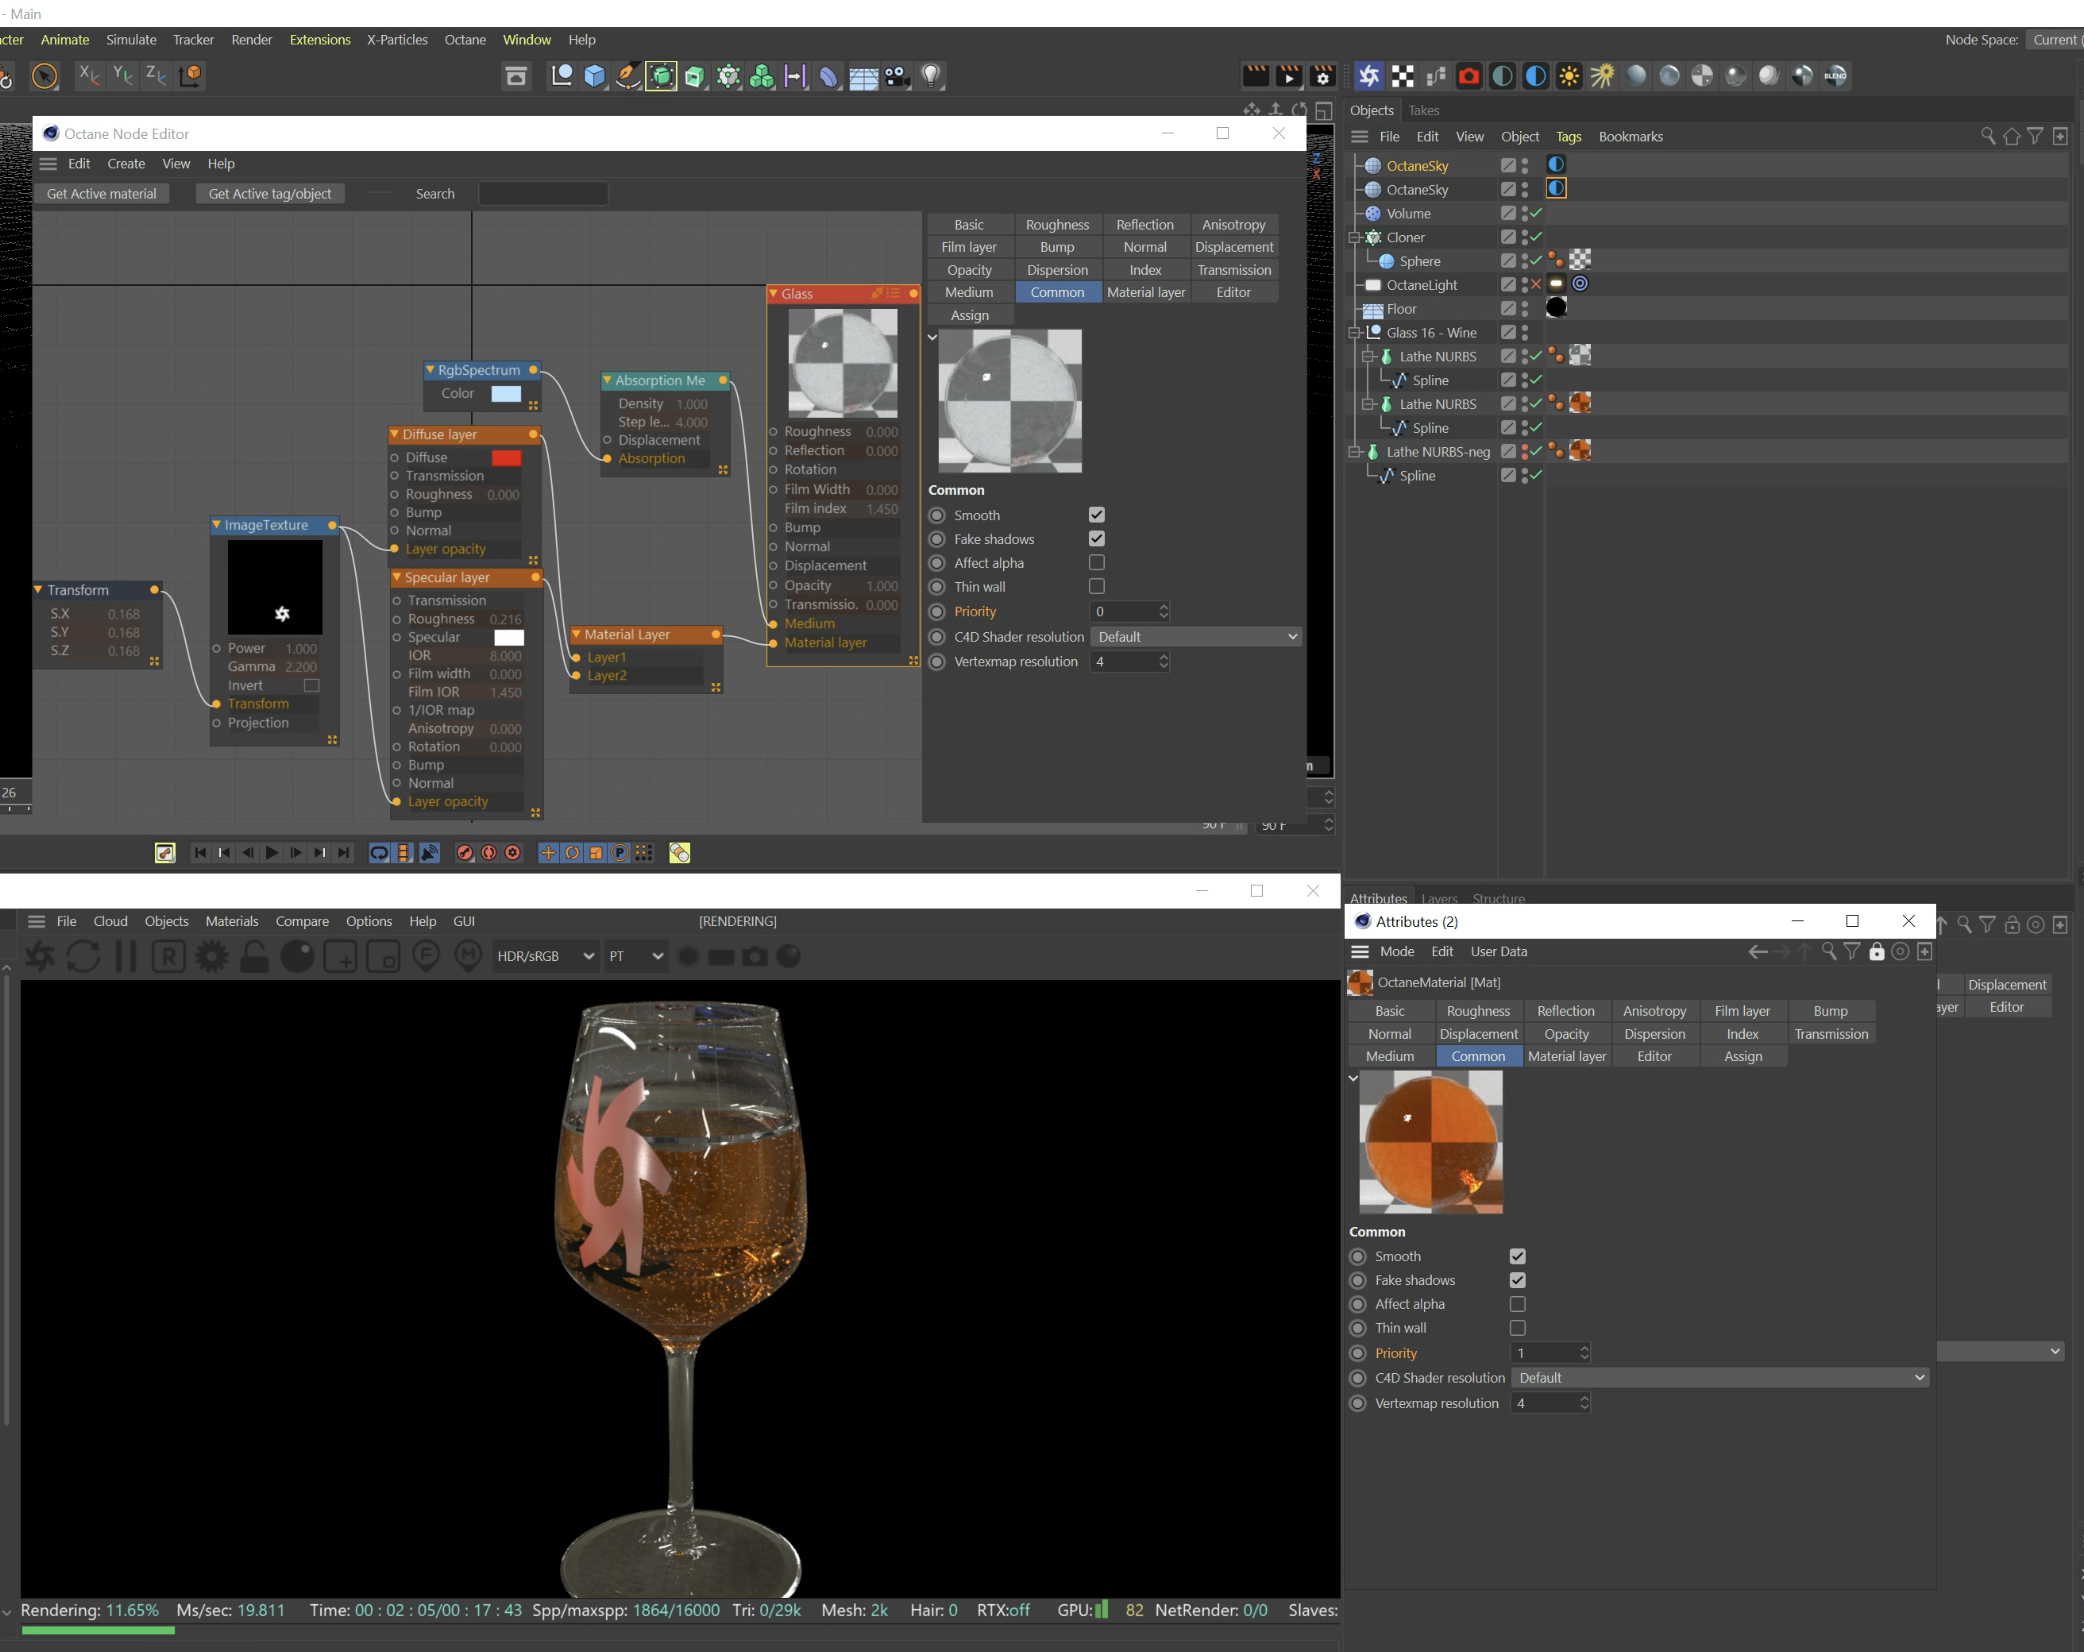
Task: Open Octane render settings gear
Action: (x=211, y=957)
